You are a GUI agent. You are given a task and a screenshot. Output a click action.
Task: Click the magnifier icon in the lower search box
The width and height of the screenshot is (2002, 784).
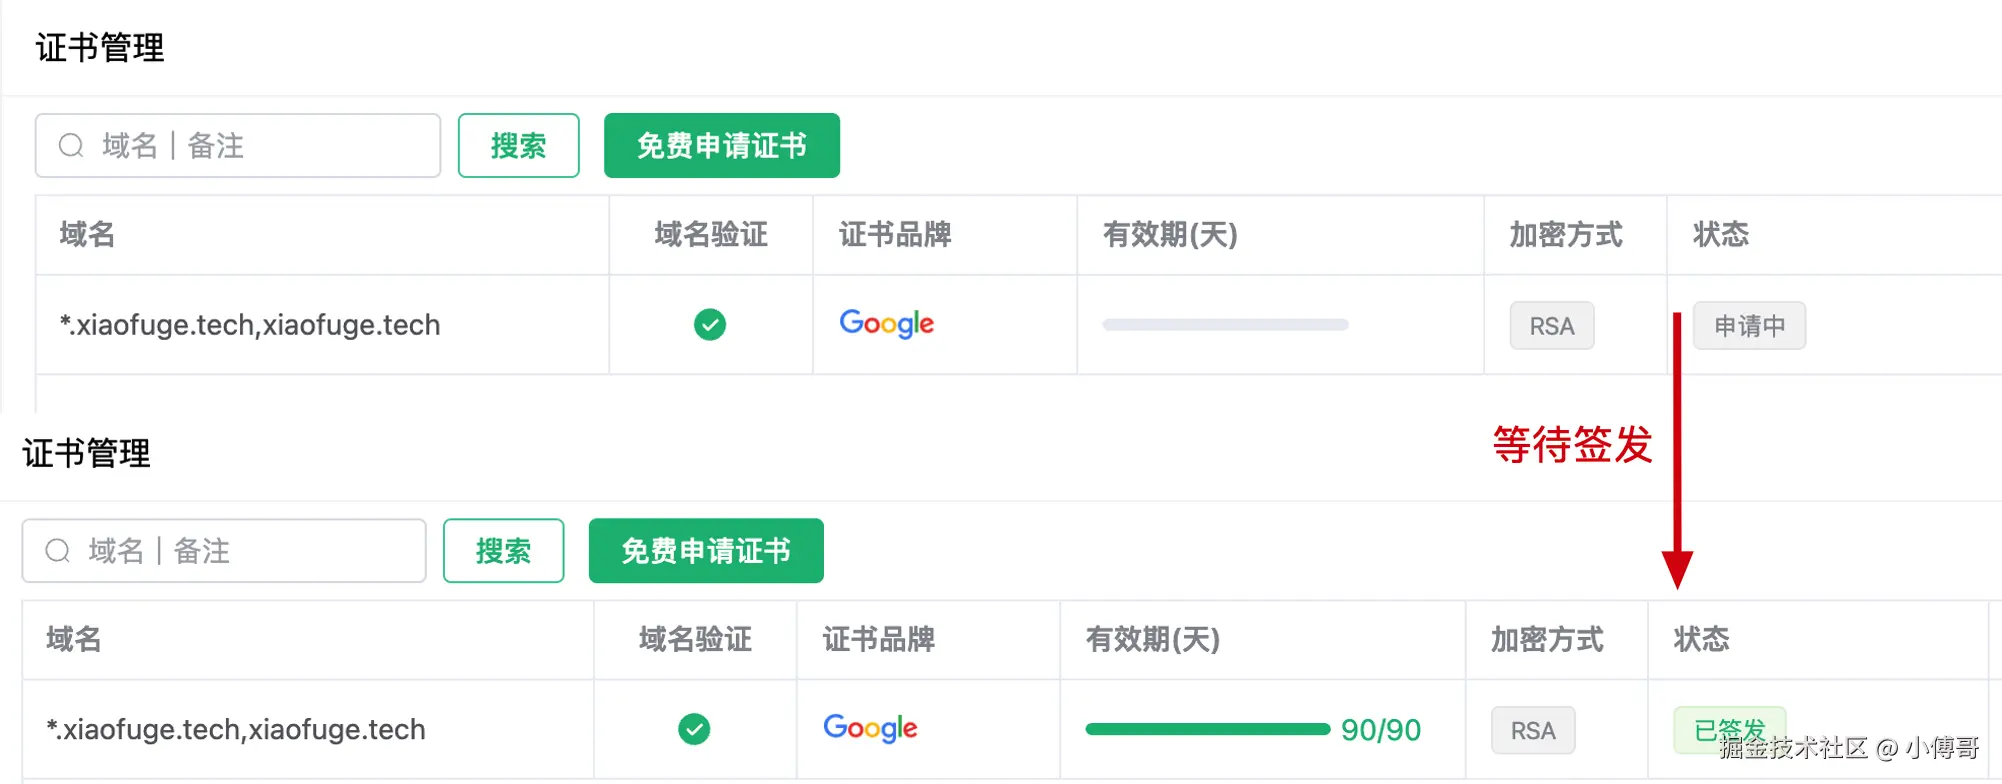58,551
